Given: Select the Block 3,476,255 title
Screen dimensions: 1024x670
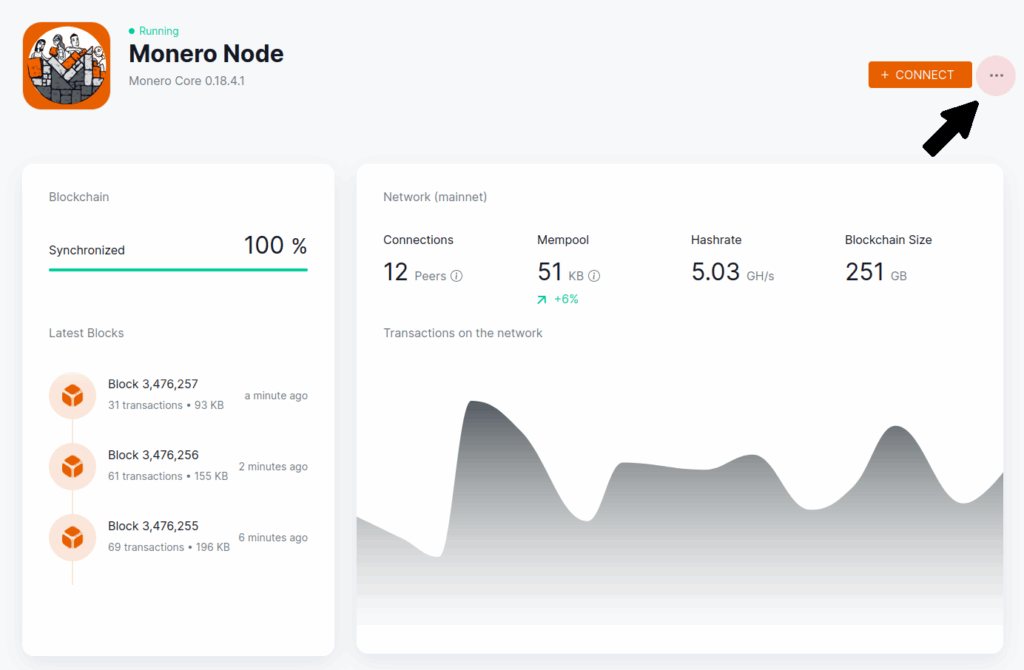Looking at the screenshot, I should click(x=153, y=526).
